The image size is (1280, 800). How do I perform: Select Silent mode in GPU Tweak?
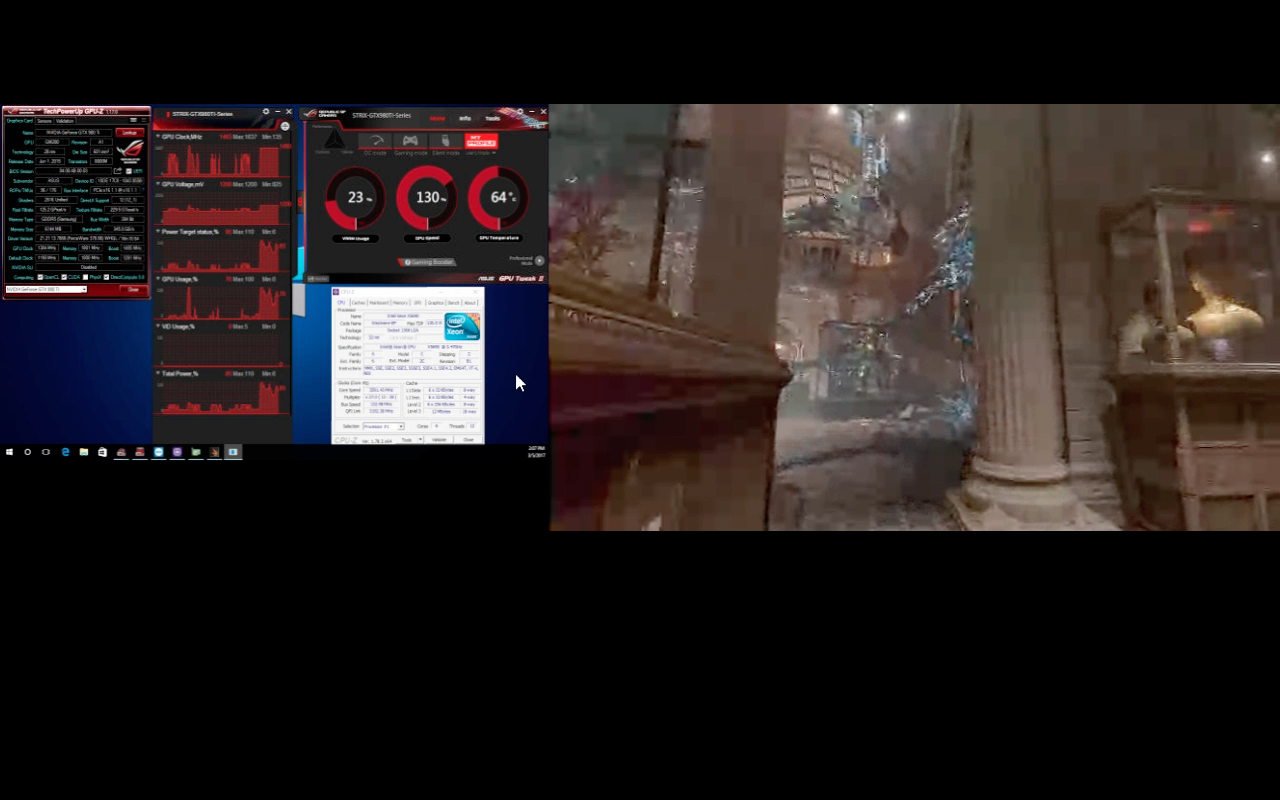pos(446,144)
